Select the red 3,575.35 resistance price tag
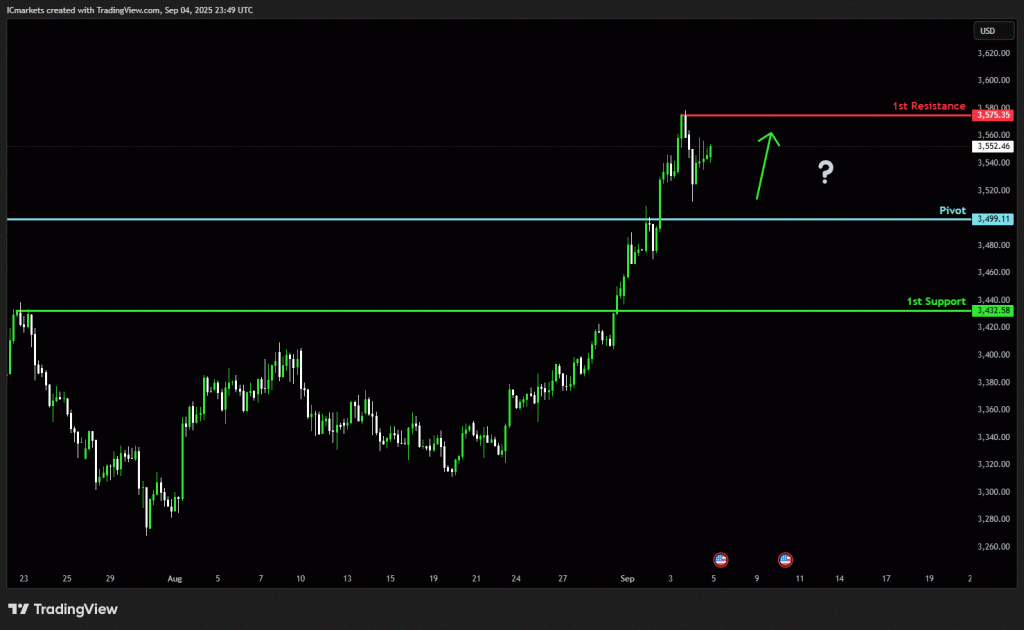1024x630 pixels. [993, 115]
